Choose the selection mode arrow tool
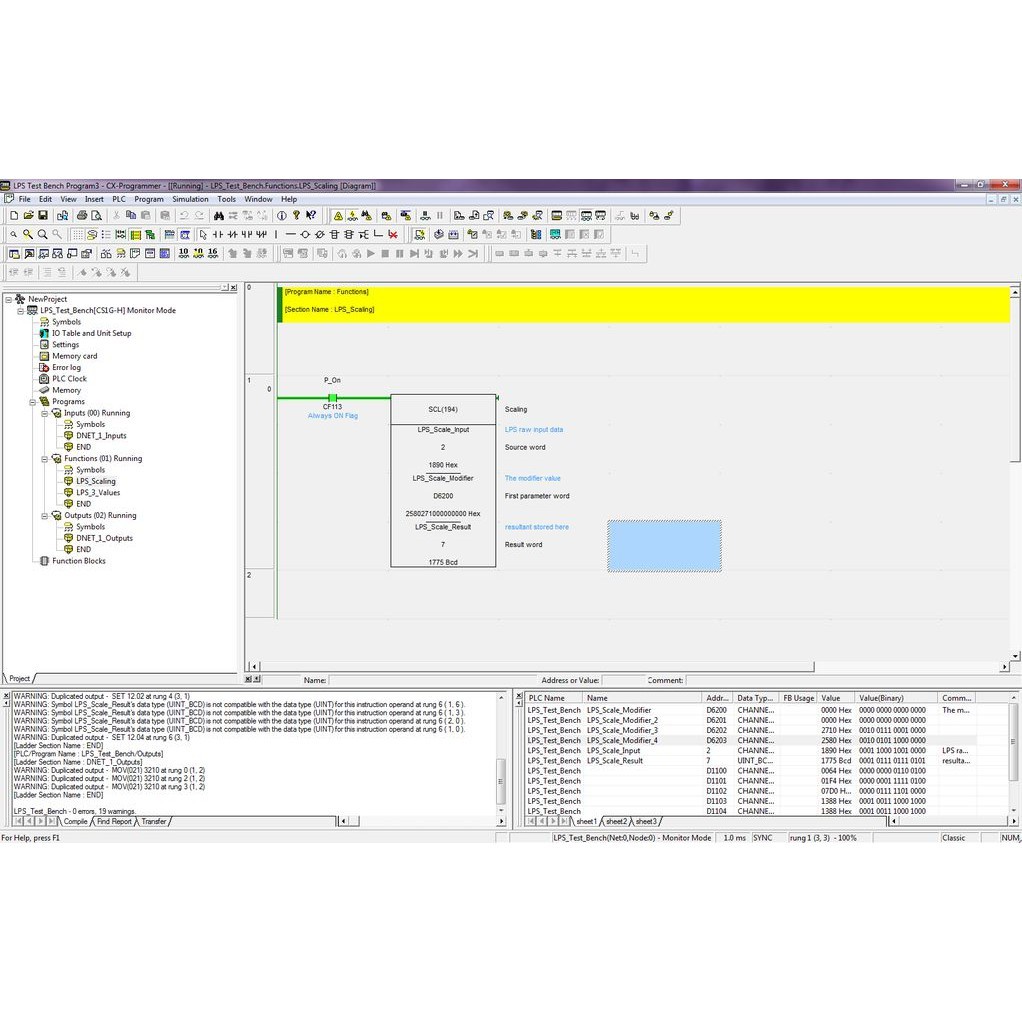The width and height of the screenshot is (1022, 1022). point(203,235)
